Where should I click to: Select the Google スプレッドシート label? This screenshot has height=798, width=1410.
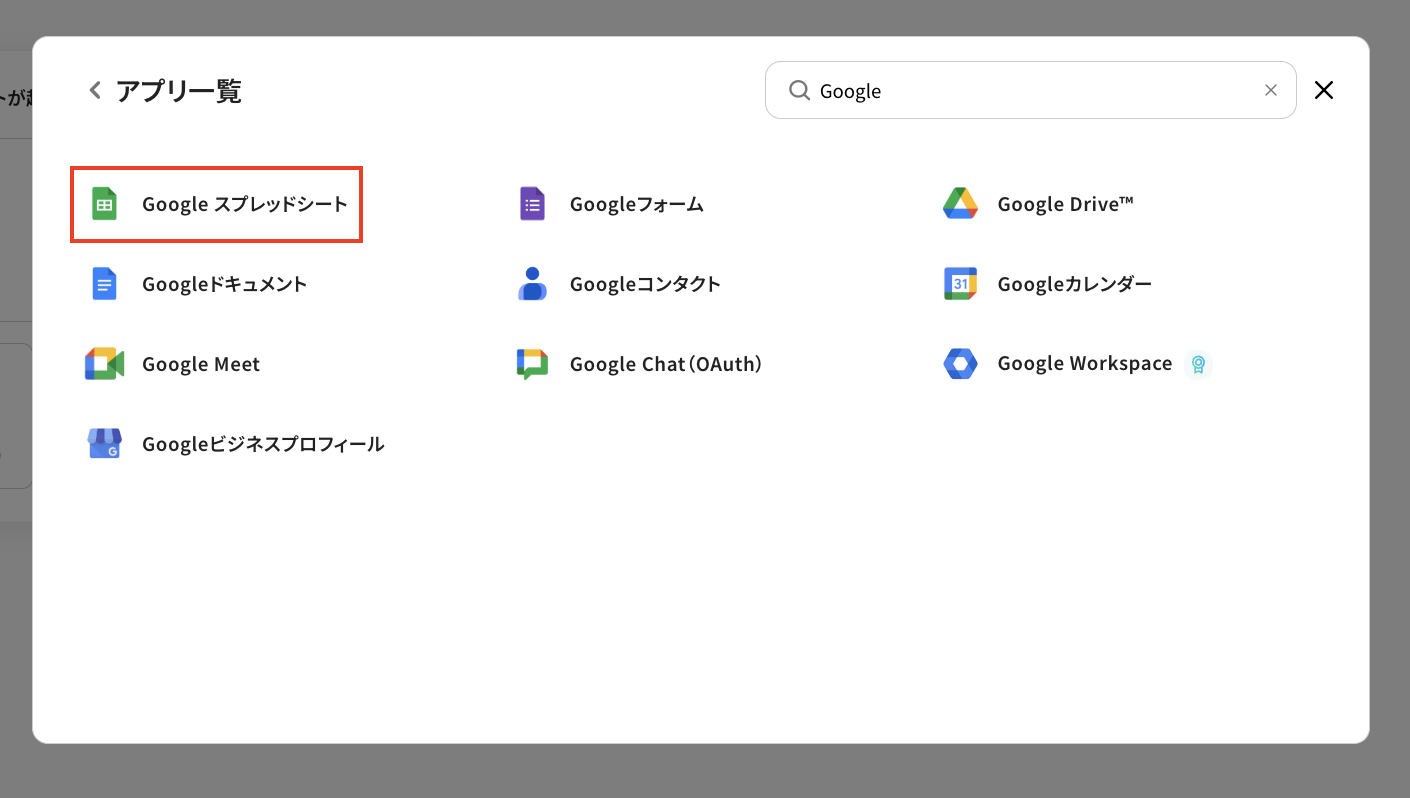245,204
